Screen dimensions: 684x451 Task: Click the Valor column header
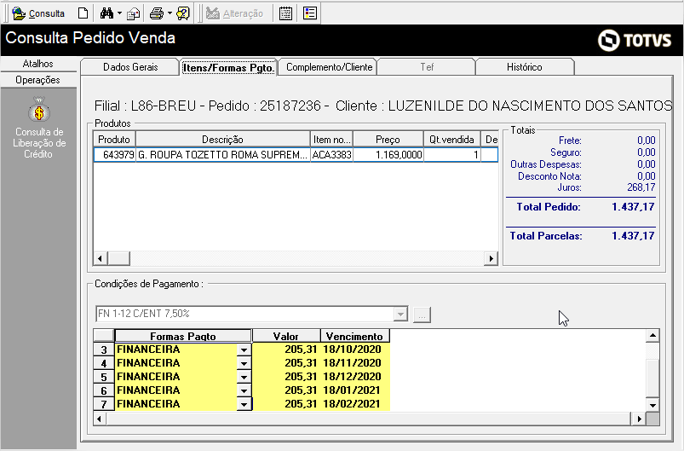tap(286, 336)
